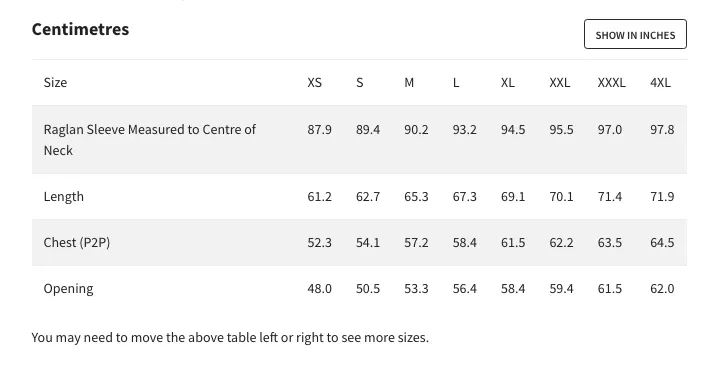
Task: Click the 87.9 raglan sleeve value
Action: coord(319,130)
